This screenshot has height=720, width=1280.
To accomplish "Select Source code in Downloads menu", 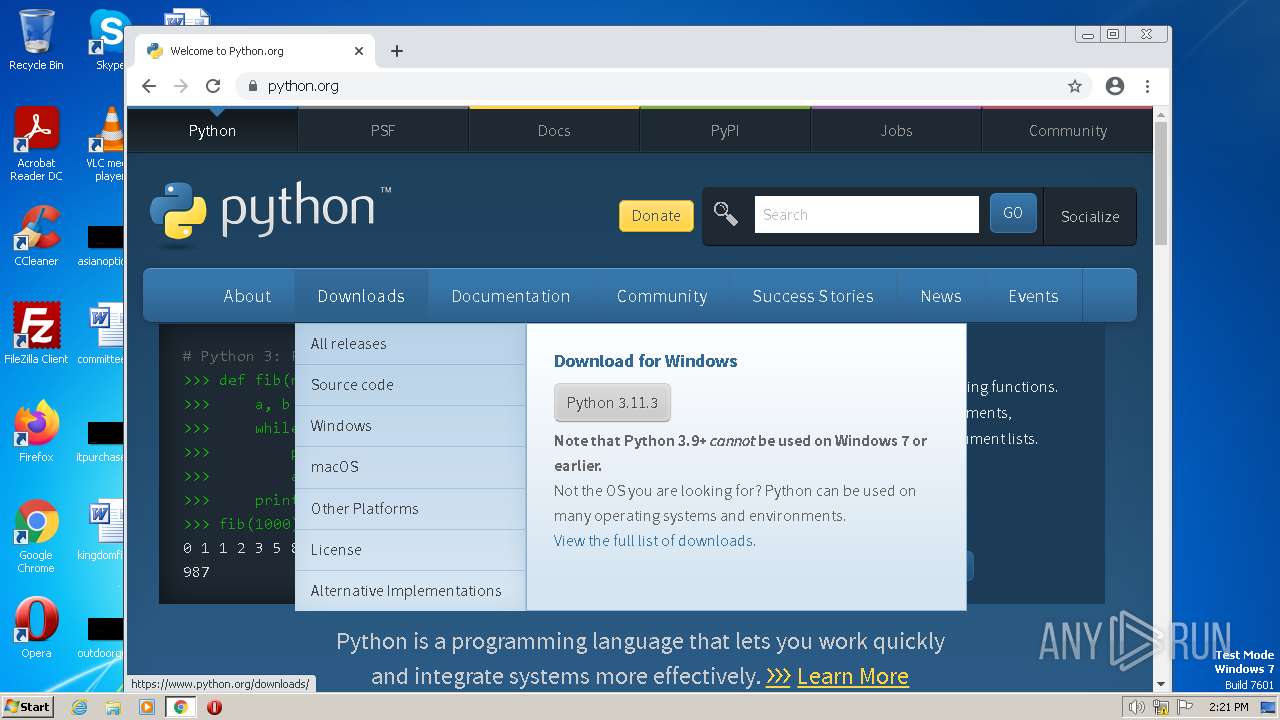I will tap(410, 384).
